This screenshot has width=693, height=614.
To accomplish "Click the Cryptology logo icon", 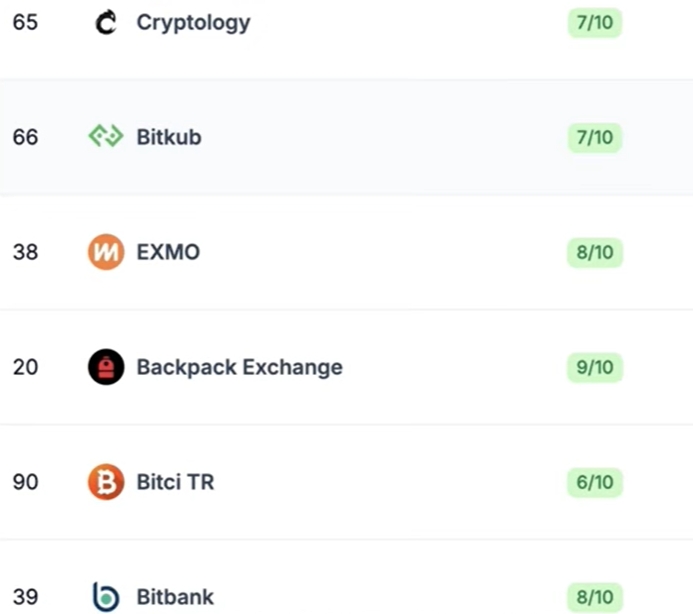I will (x=106, y=23).
